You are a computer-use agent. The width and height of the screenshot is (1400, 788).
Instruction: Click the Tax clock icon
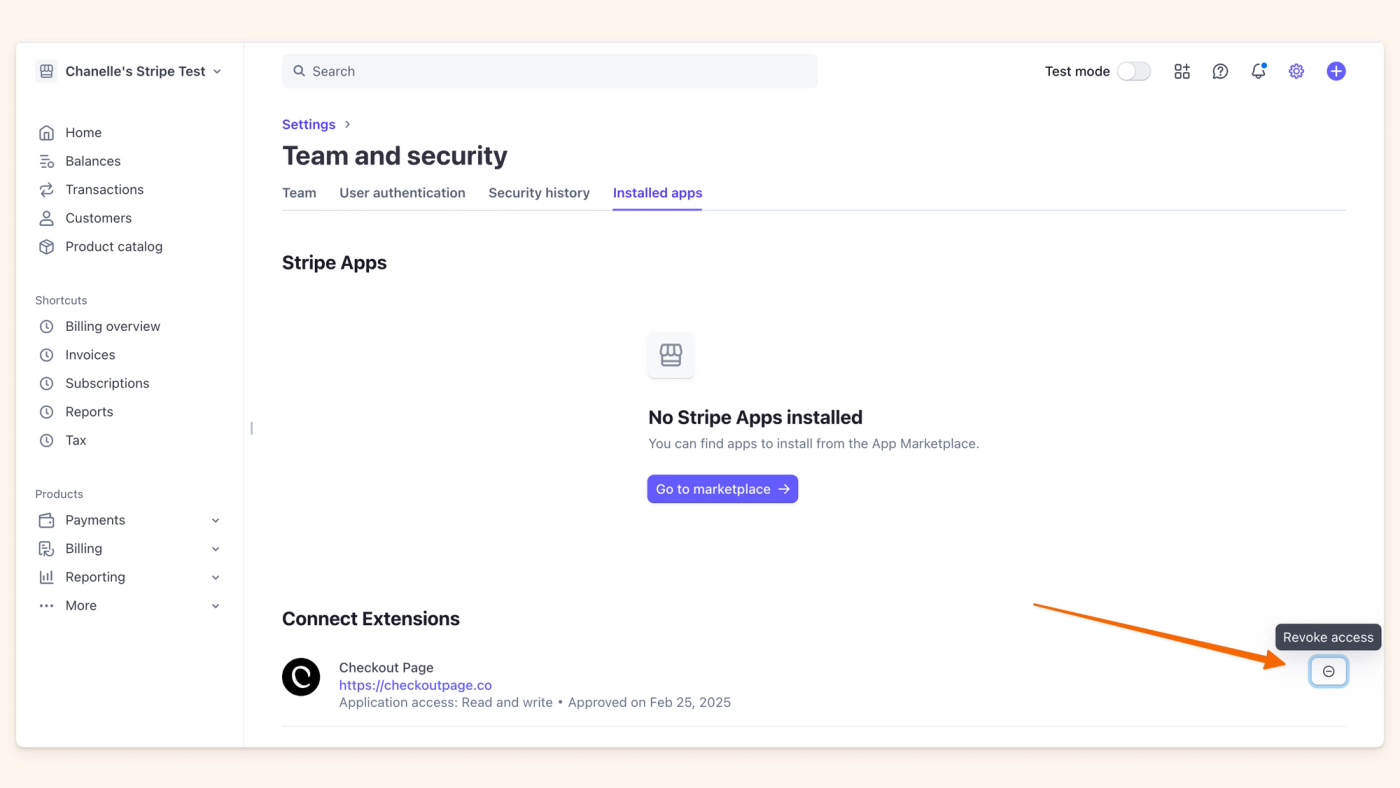46,441
